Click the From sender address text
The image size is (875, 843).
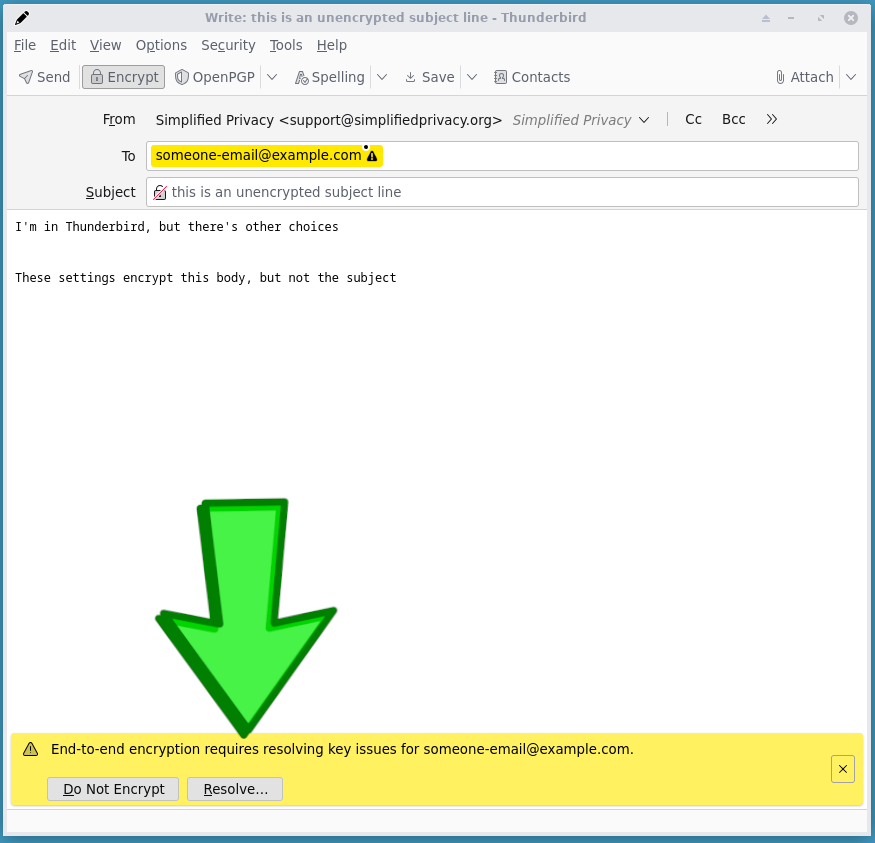[x=329, y=120]
